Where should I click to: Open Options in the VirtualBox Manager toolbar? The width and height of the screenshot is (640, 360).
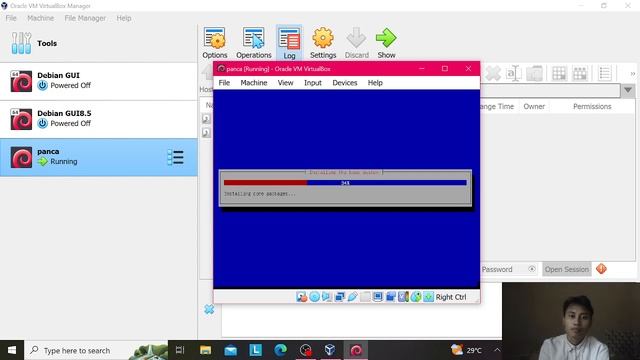pos(215,42)
